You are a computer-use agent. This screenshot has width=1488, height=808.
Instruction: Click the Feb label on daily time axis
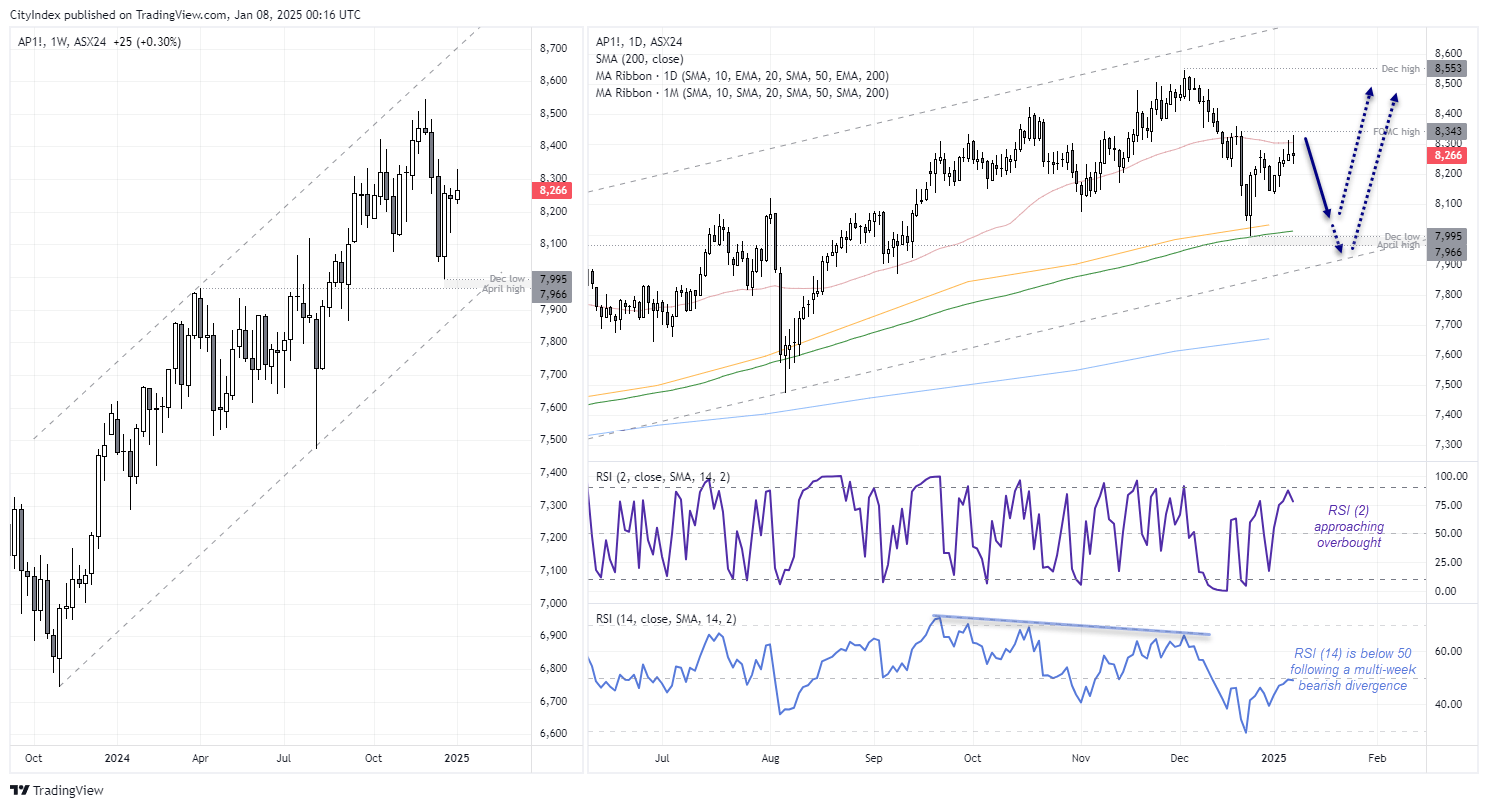pos(1377,758)
